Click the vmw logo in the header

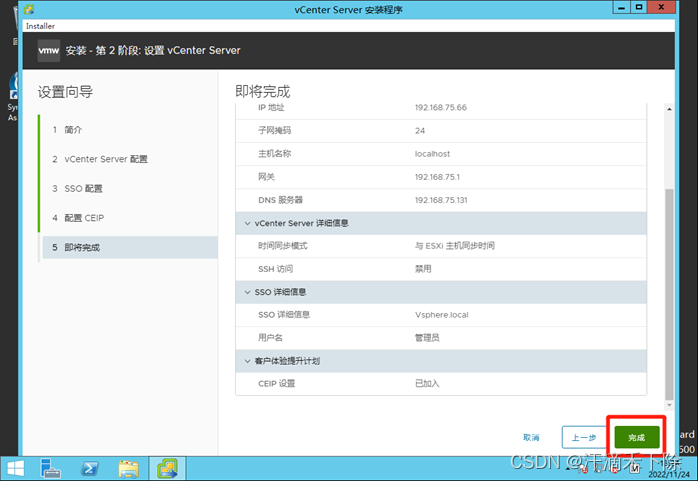click(48, 50)
